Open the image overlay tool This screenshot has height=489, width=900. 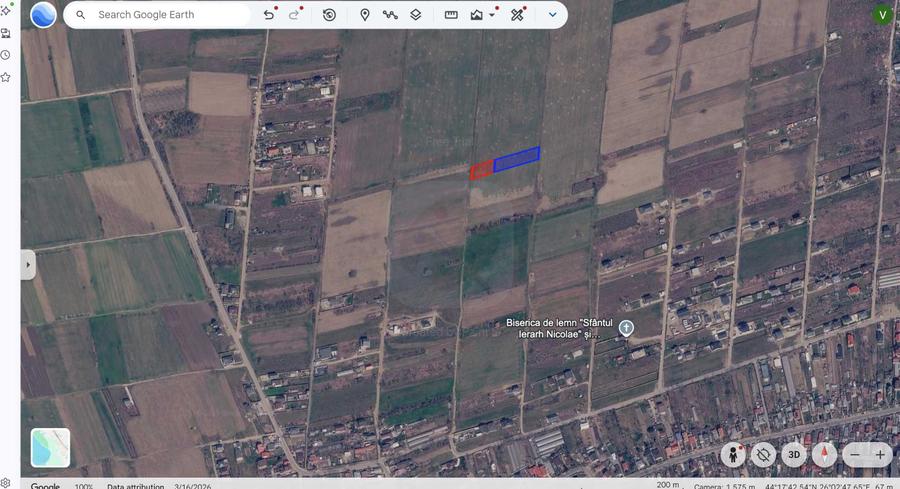pyautogui.click(x=476, y=15)
